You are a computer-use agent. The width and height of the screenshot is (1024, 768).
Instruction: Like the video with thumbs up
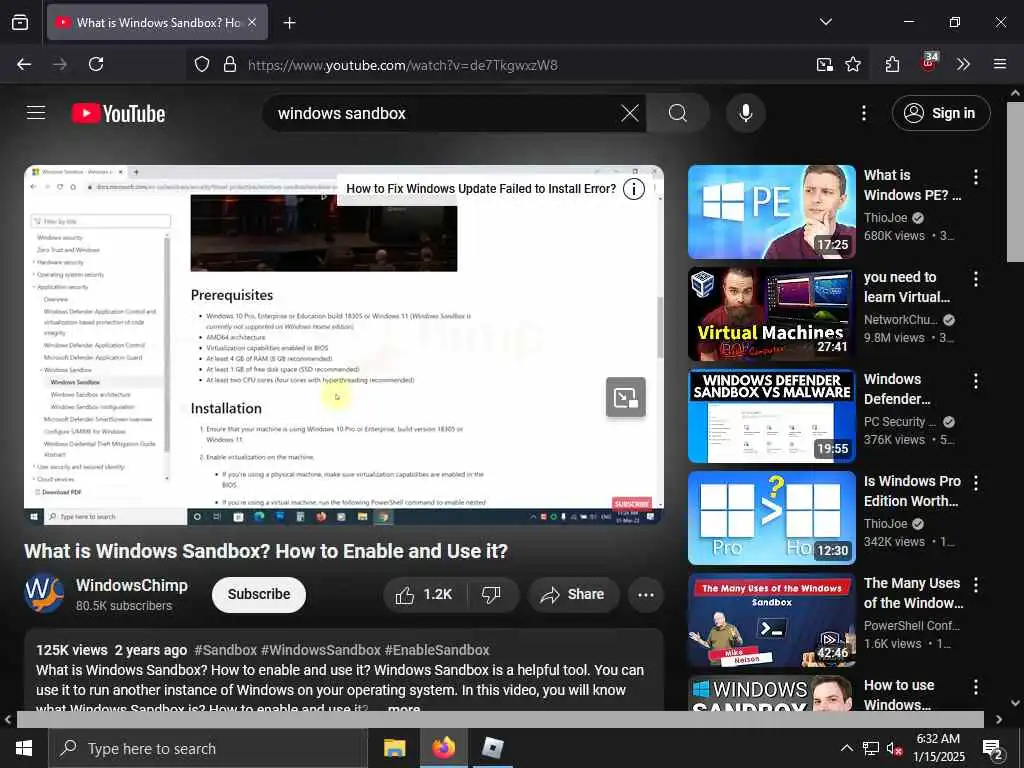(424, 594)
